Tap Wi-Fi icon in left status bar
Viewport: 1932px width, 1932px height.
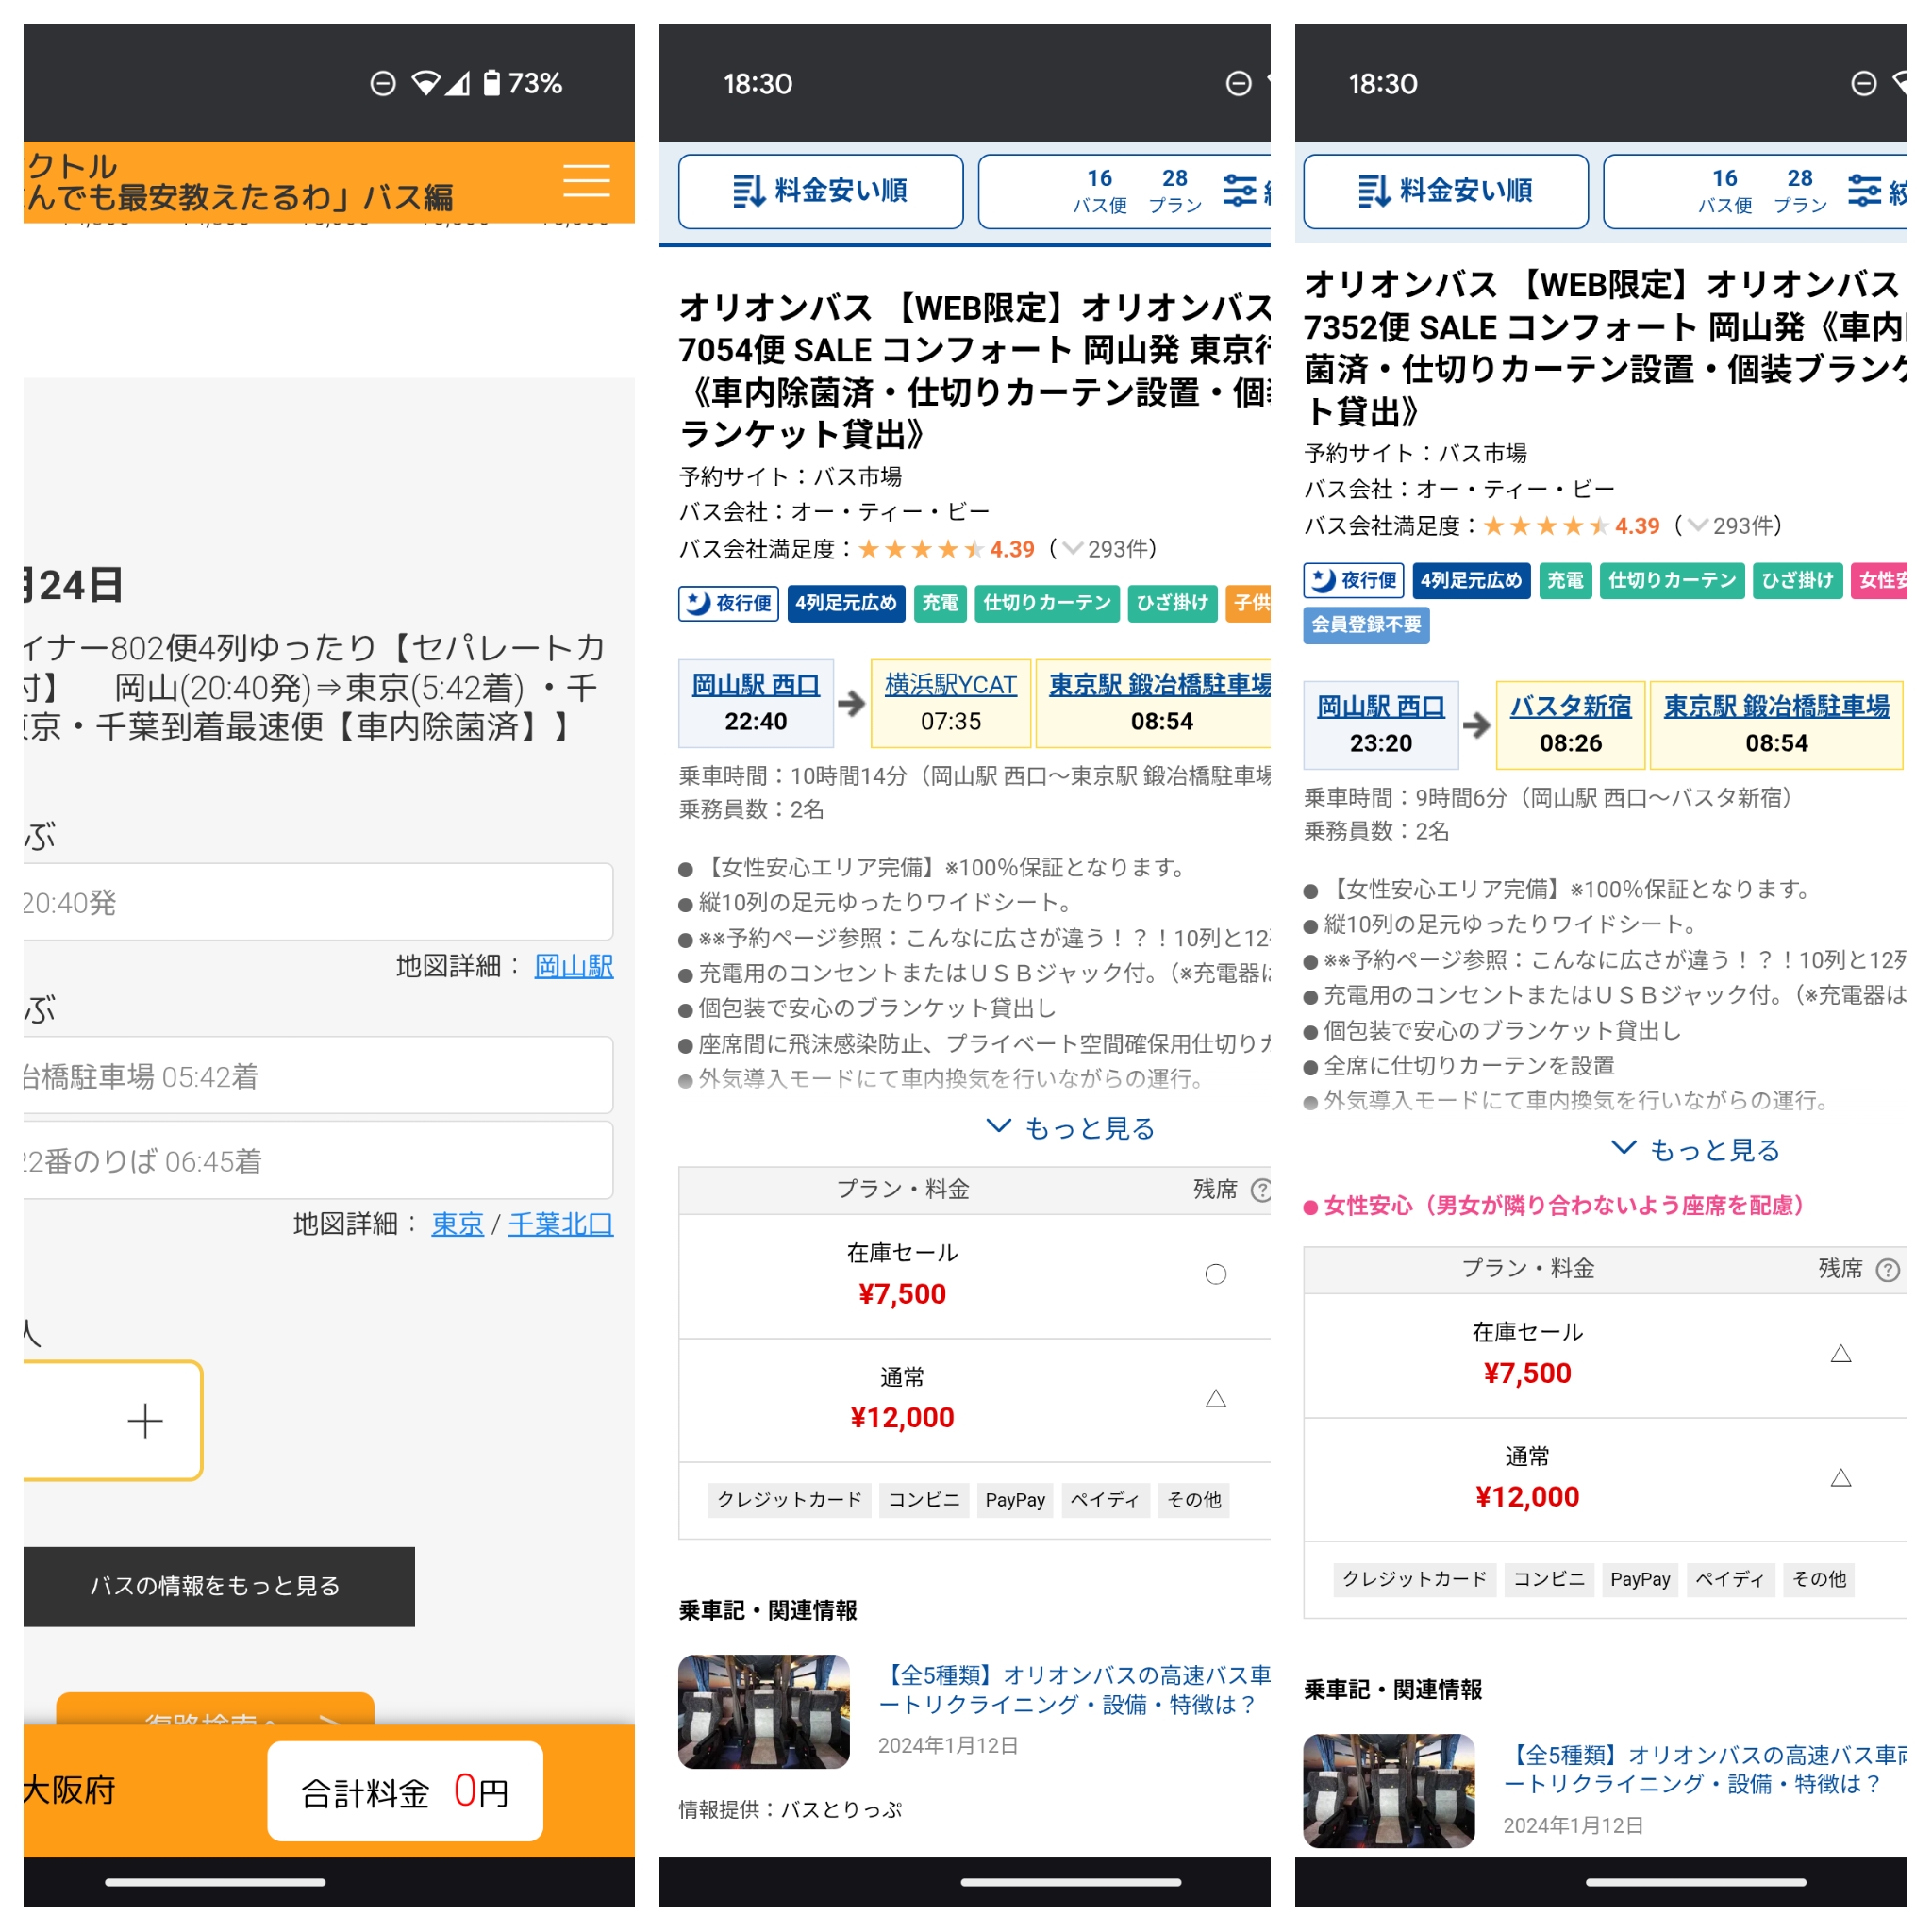[427, 83]
